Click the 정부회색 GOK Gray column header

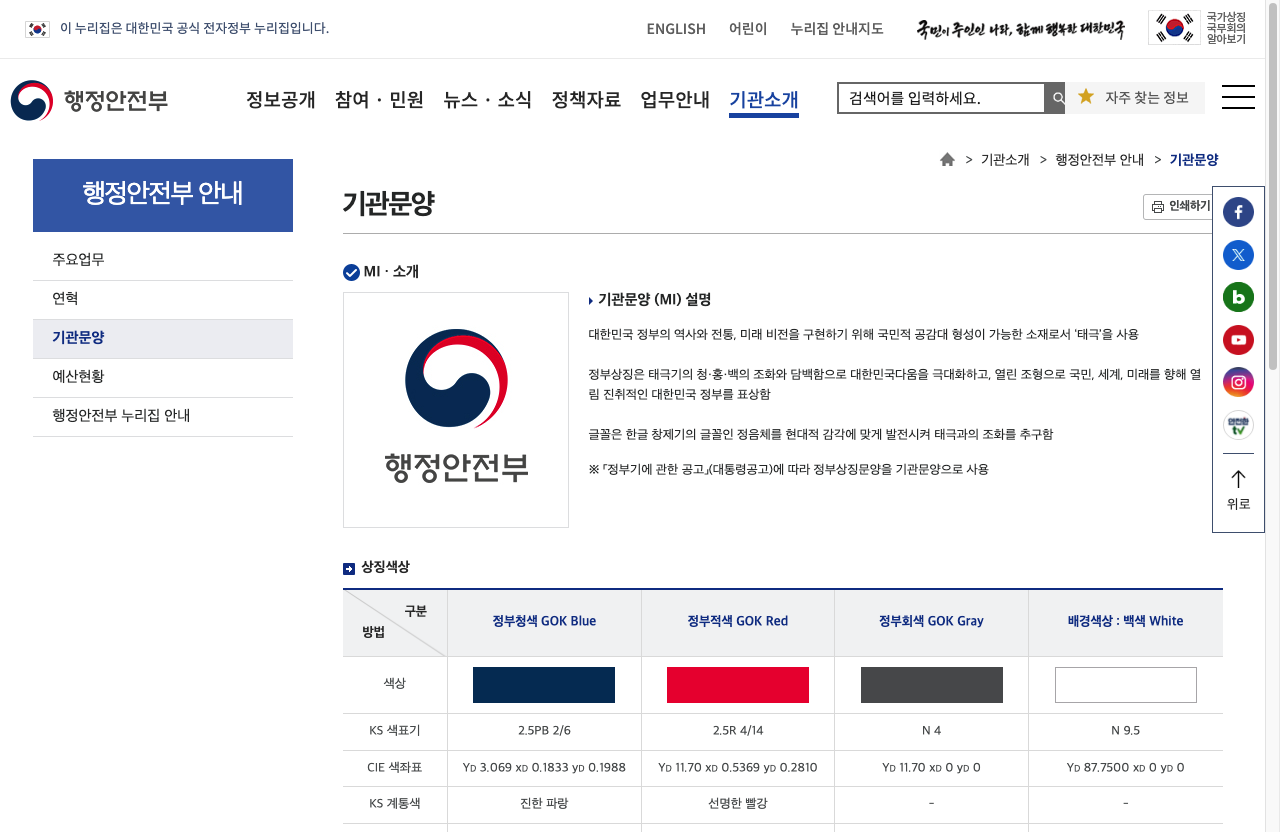tap(932, 621)
